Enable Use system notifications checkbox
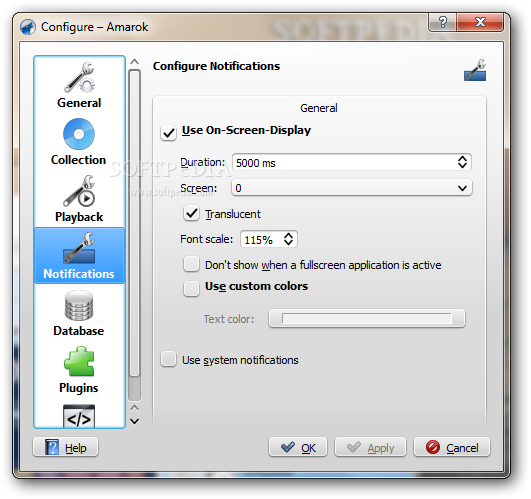Screen dimensions: 531x499 click(x=168, y=359)
